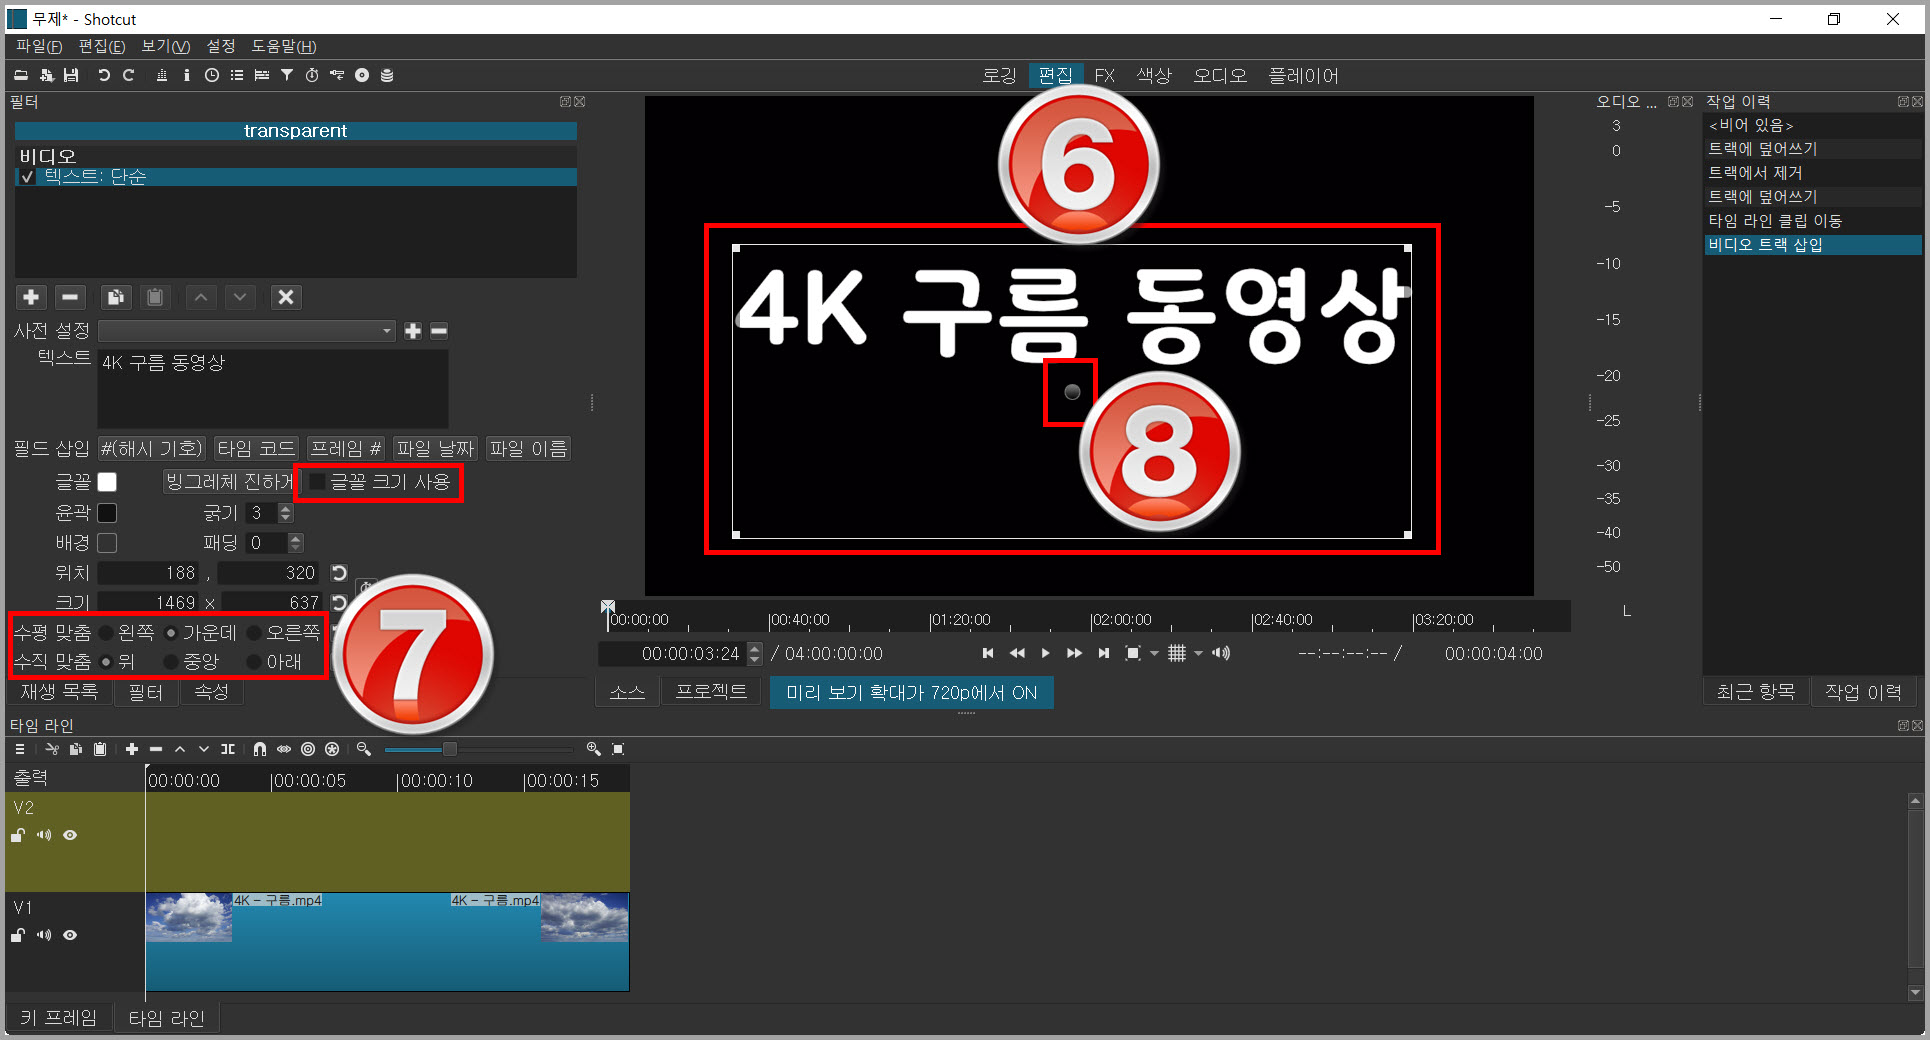
Task: Zoom timeline to fit icon
Action: 618,749
